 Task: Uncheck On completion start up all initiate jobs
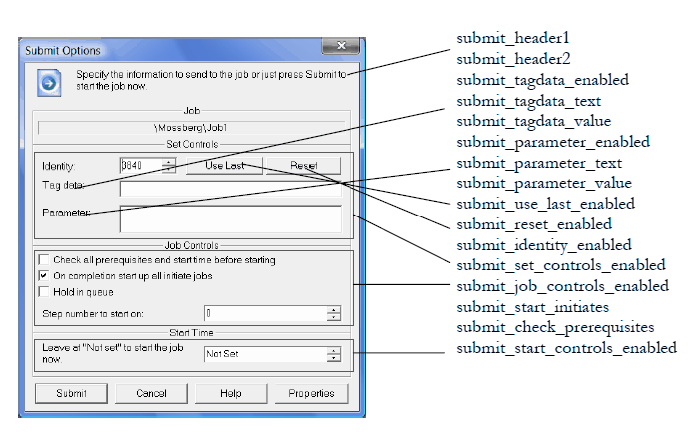[x=43, y=275]
